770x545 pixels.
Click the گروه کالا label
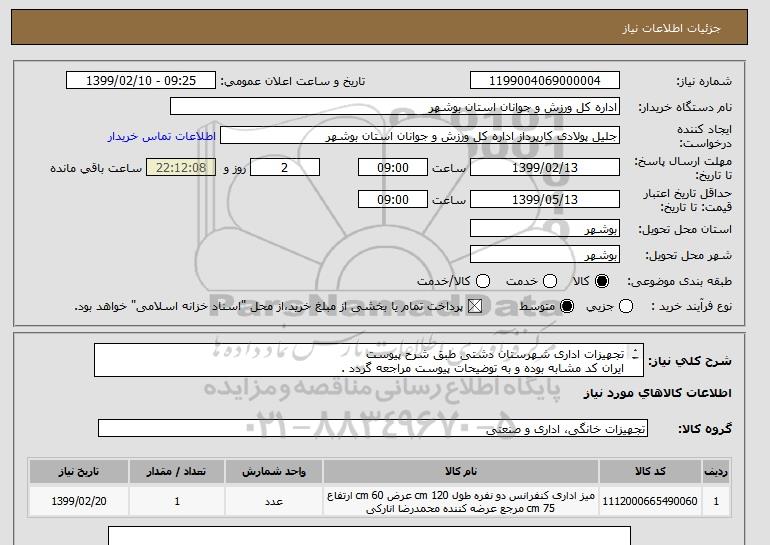pyautogui.click(x=705, y=429)
